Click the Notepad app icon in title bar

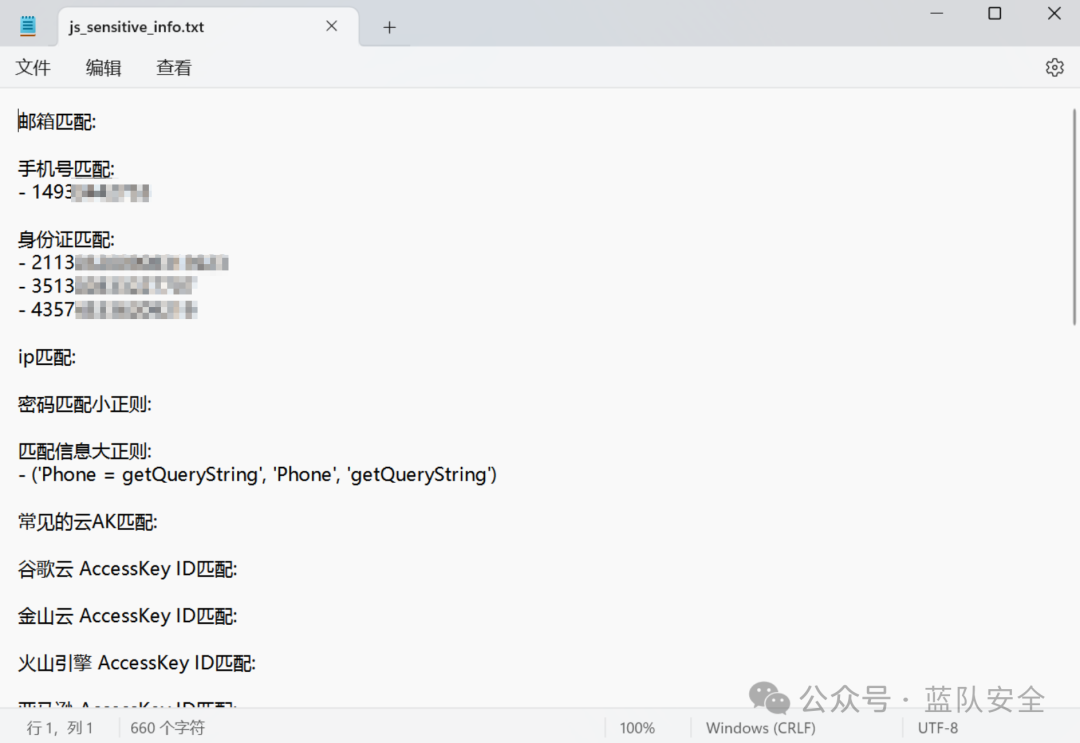pyautogui.click(x=28, y=26)
